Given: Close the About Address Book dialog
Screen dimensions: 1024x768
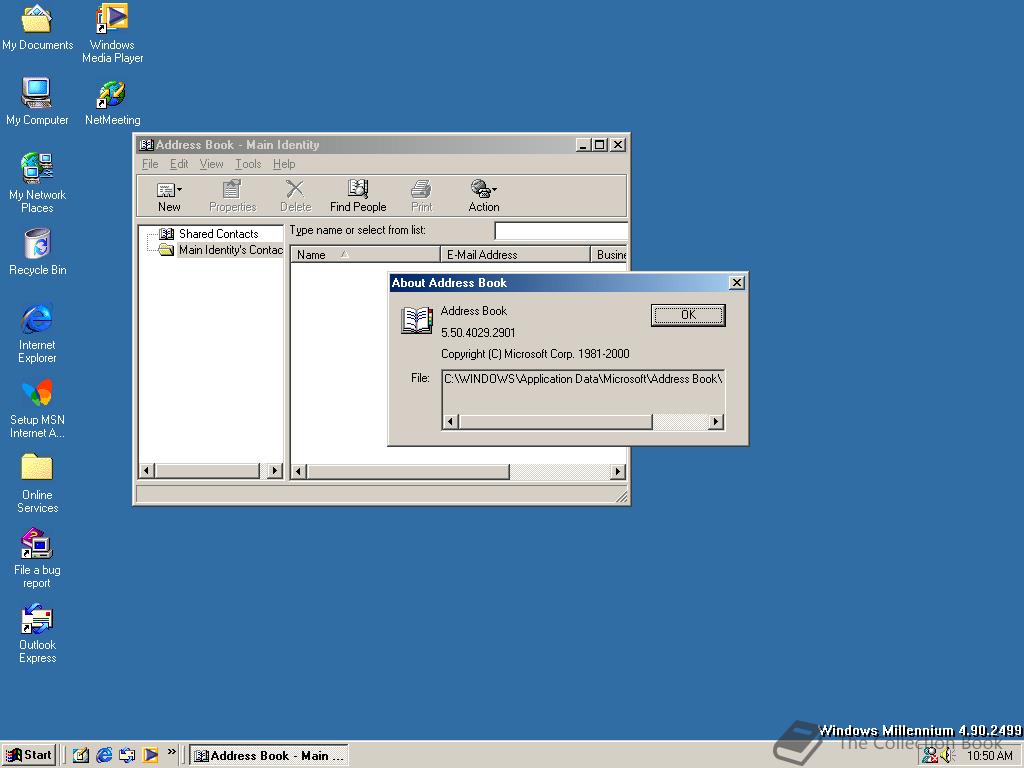Looking at the screenshot, I should pyautogui.click(x=737, y=282).
